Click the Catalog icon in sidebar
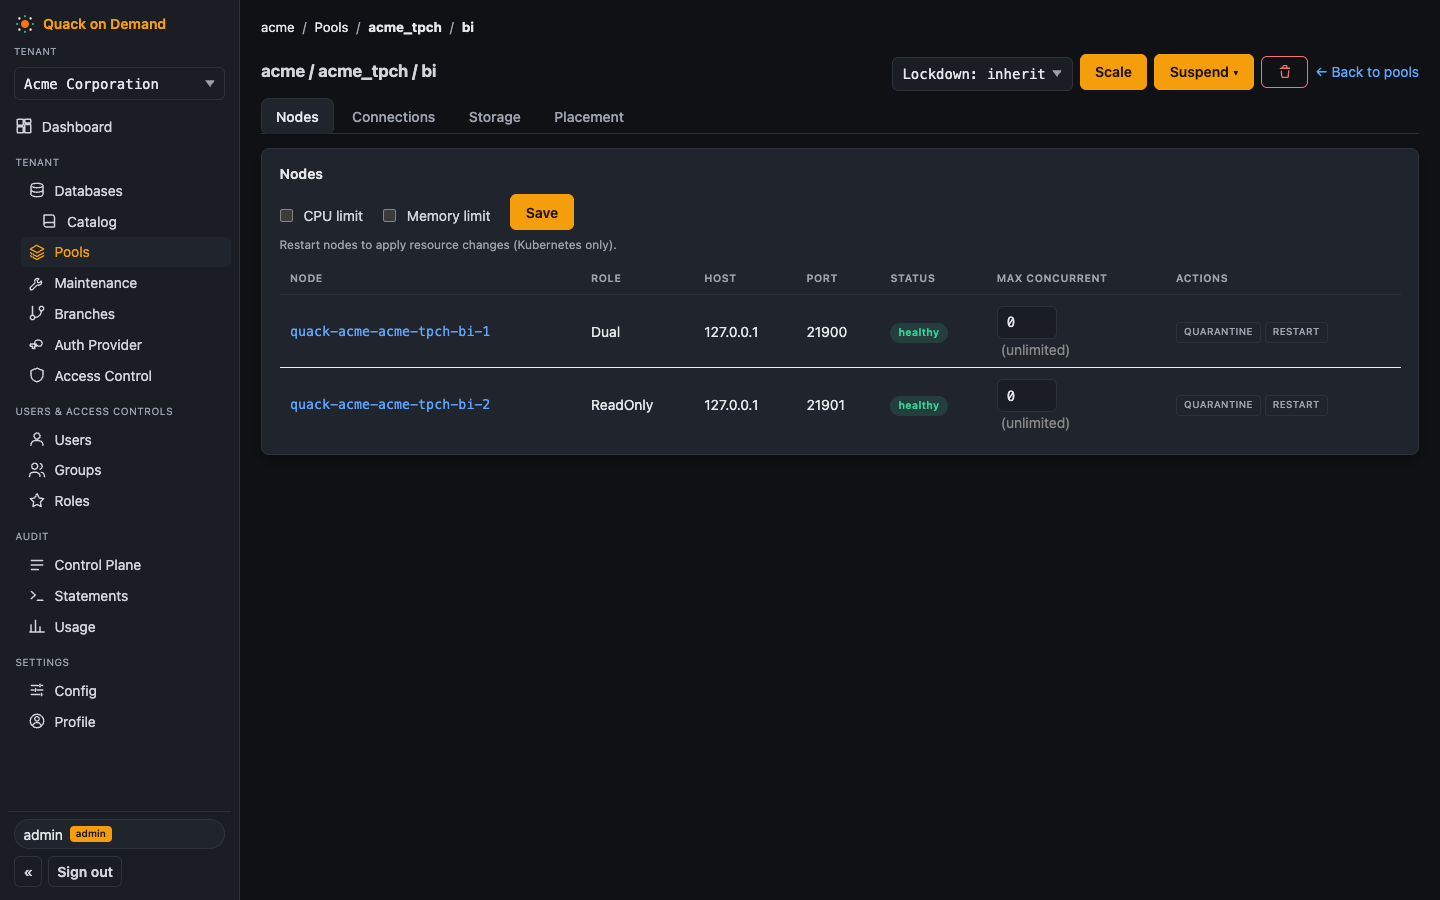This screenshot has width=1440, height=900. pyautogui.click(x=49, y=221)
